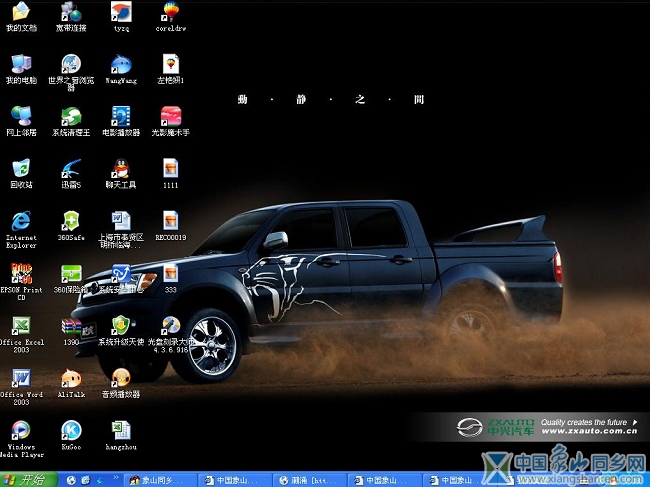Click the 开始 Start button
Viewport: 650px width, 487px height.
pos(25,479)
